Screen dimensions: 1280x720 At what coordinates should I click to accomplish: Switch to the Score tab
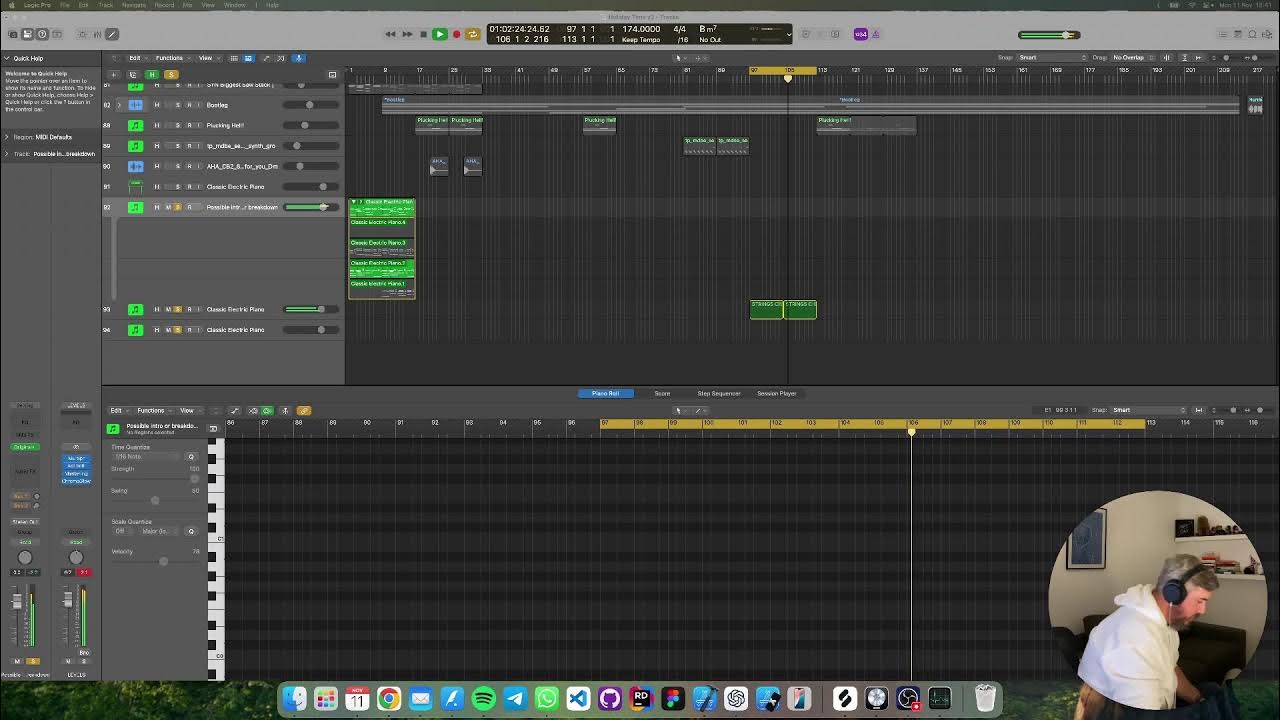662,393
